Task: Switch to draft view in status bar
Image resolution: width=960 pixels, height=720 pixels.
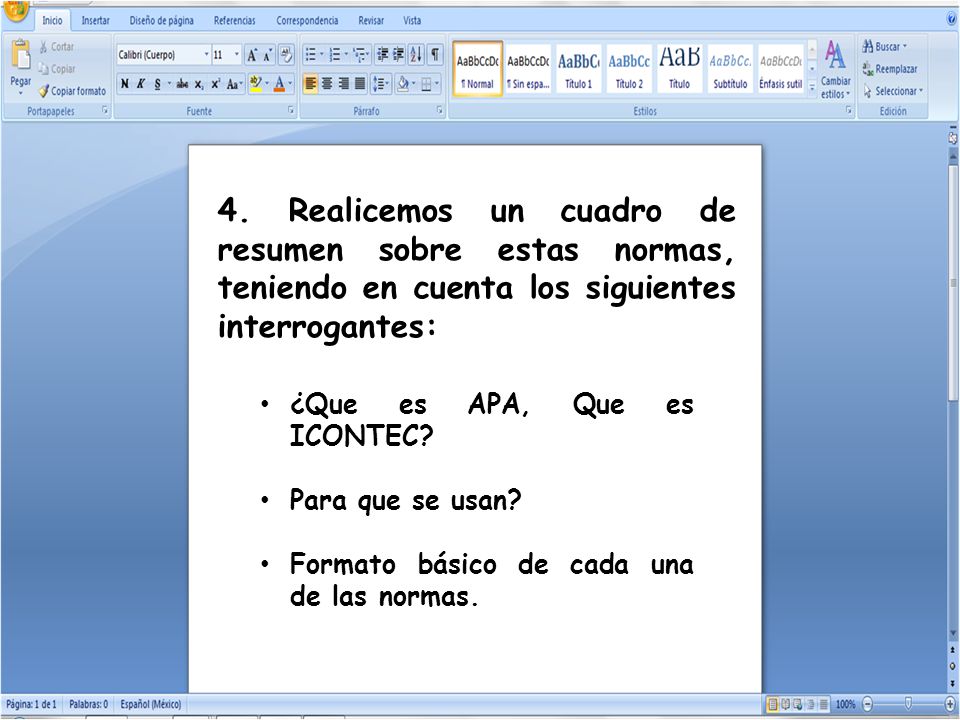Action: [x=823, y=704]
